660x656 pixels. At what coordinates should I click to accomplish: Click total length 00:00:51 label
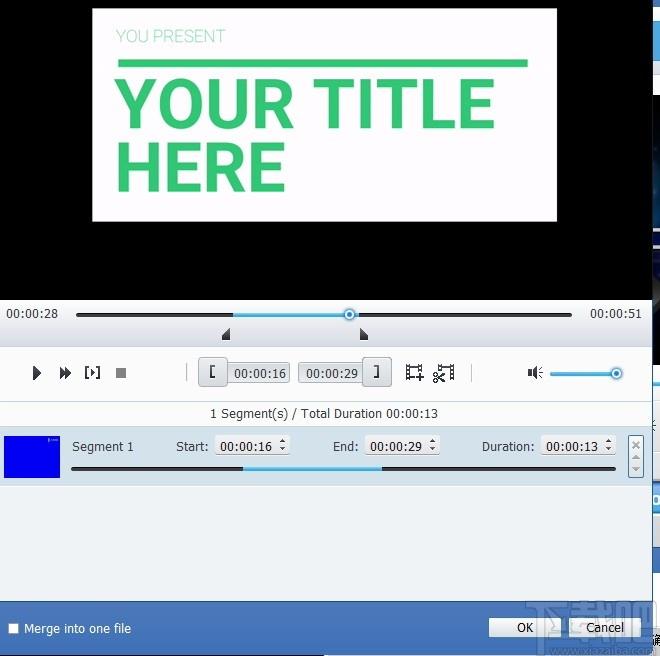[615, 314]
